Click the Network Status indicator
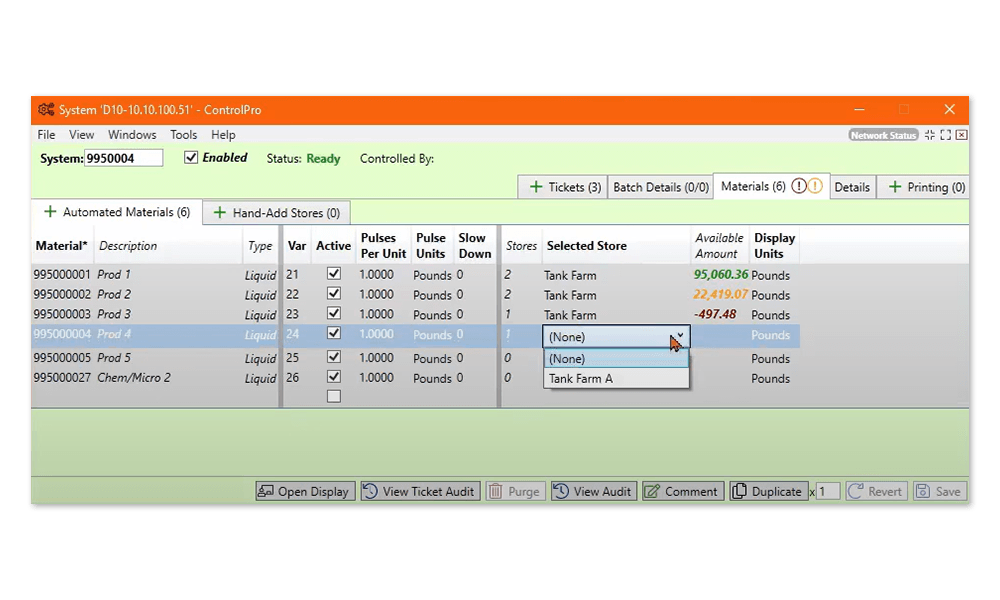1000x600 pixels. [x=883, y=135]
